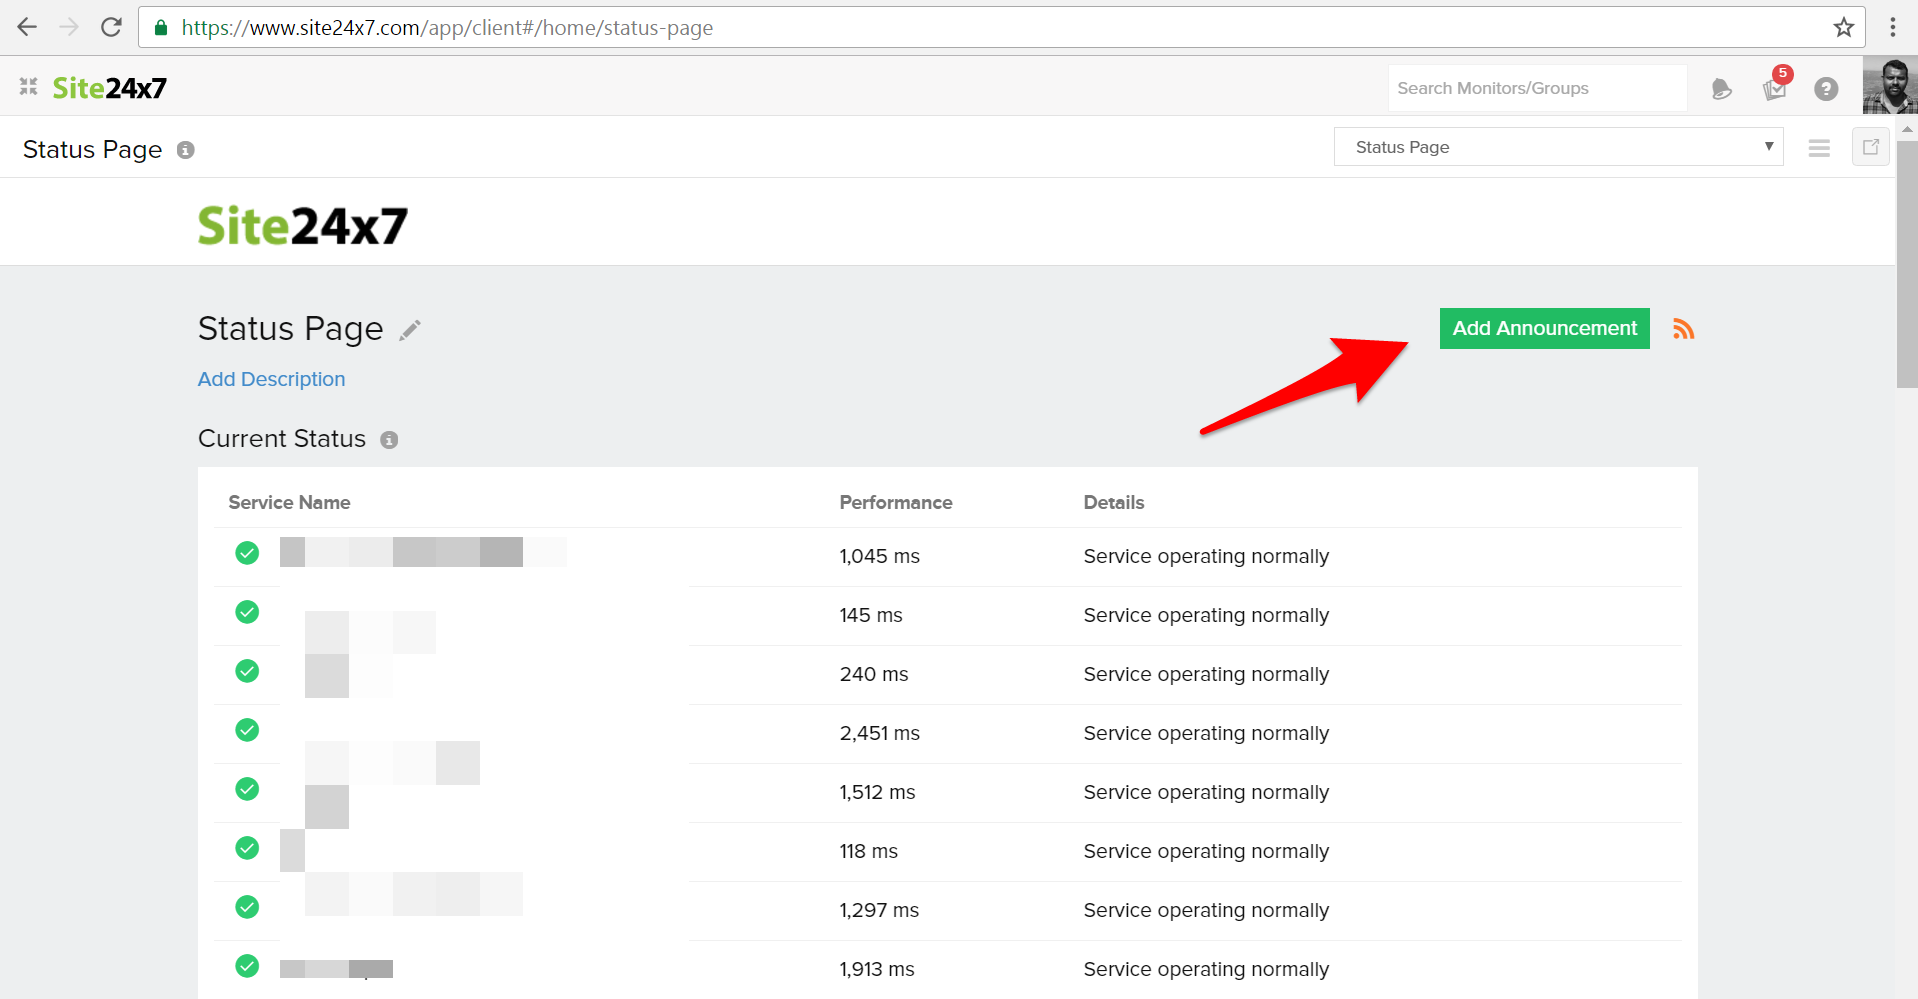Screen dimensions: 1918x999
Task: Open help with the question mark icon
Action: (1826, 89)
